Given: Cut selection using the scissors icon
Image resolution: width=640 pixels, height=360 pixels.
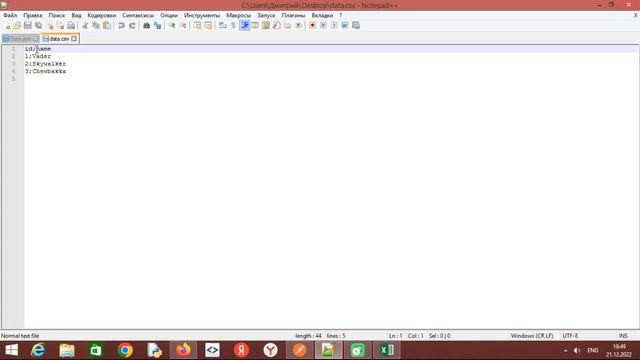Looking at the screenshot, I should pos(85,26).
